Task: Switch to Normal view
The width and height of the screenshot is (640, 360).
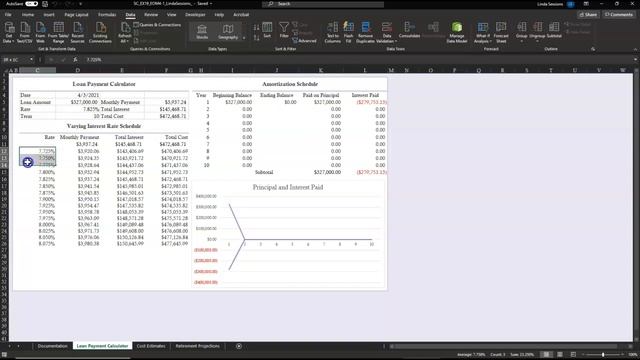Action: [546, 355]
